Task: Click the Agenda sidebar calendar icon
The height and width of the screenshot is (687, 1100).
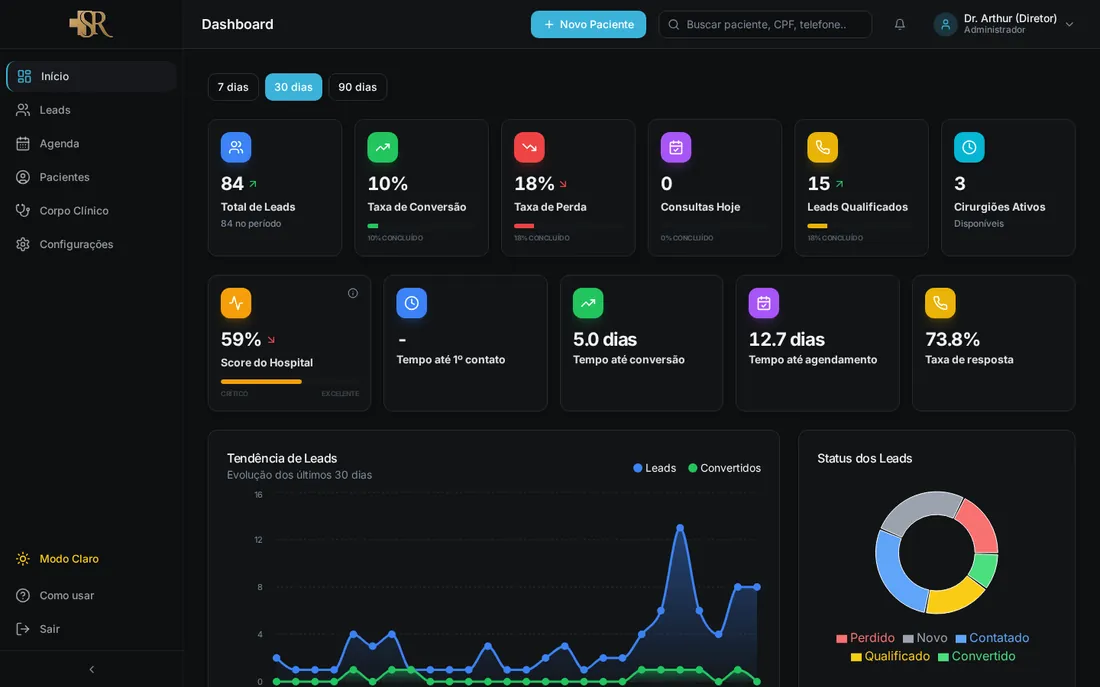Action: tap(23, 144)
